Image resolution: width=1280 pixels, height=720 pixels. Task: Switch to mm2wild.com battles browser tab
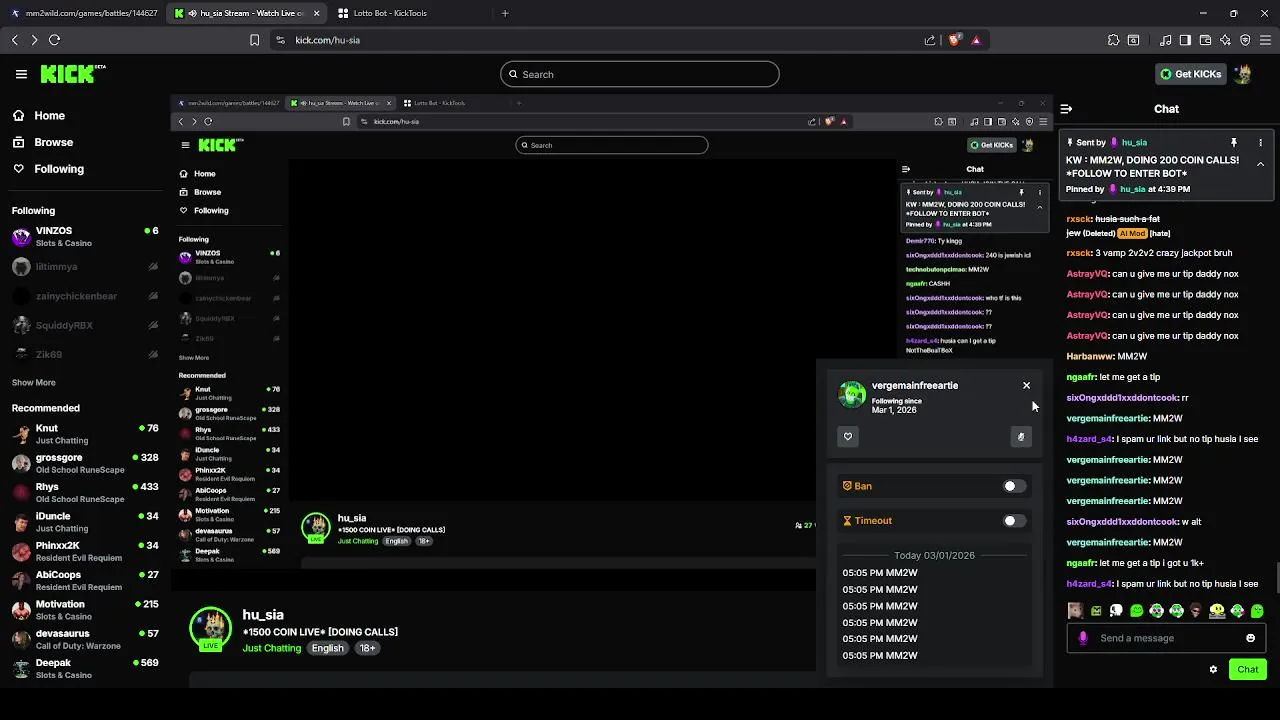(x=83, y=13)
